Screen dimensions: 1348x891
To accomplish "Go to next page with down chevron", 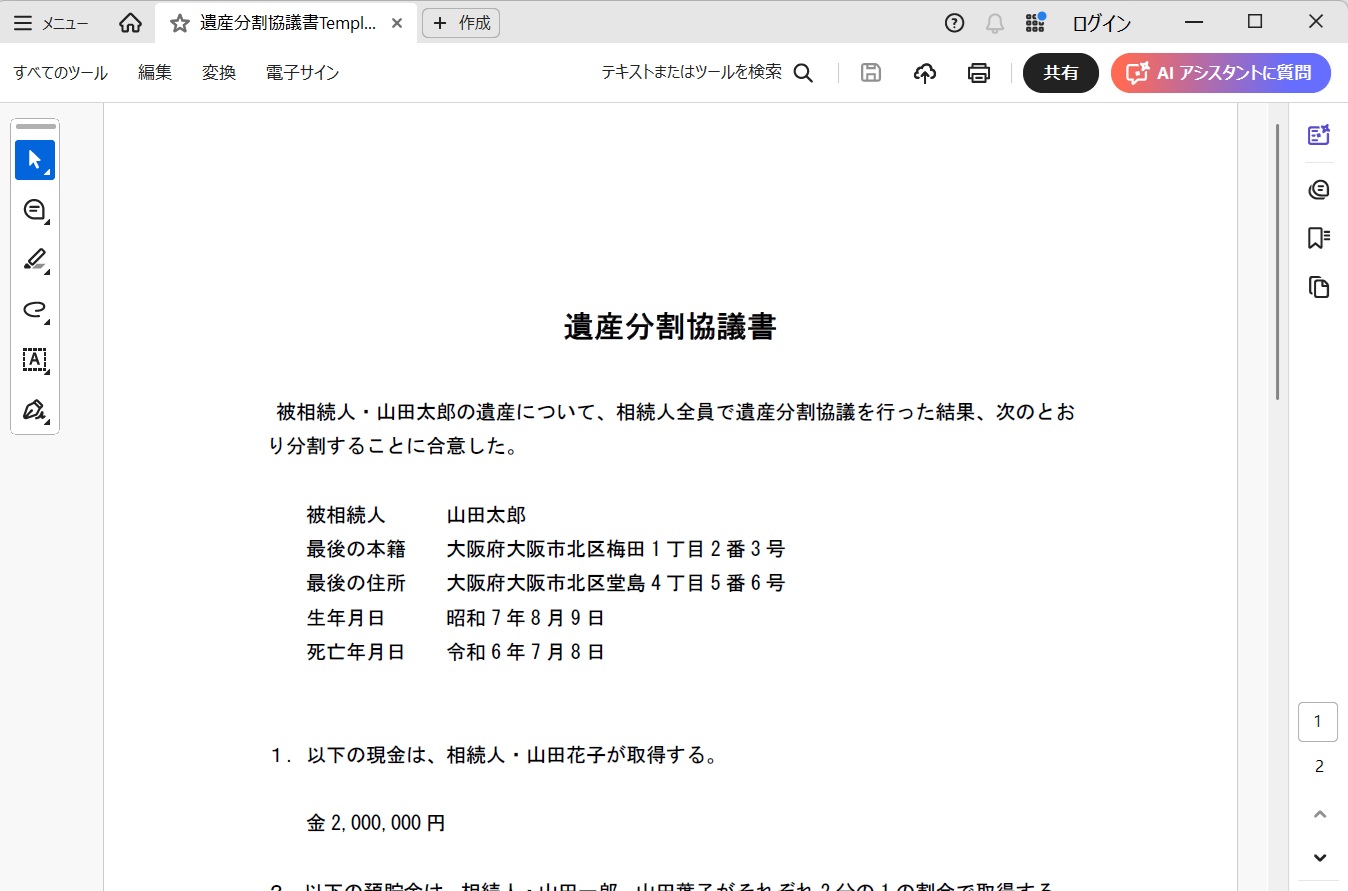I will click(1319, 857).
